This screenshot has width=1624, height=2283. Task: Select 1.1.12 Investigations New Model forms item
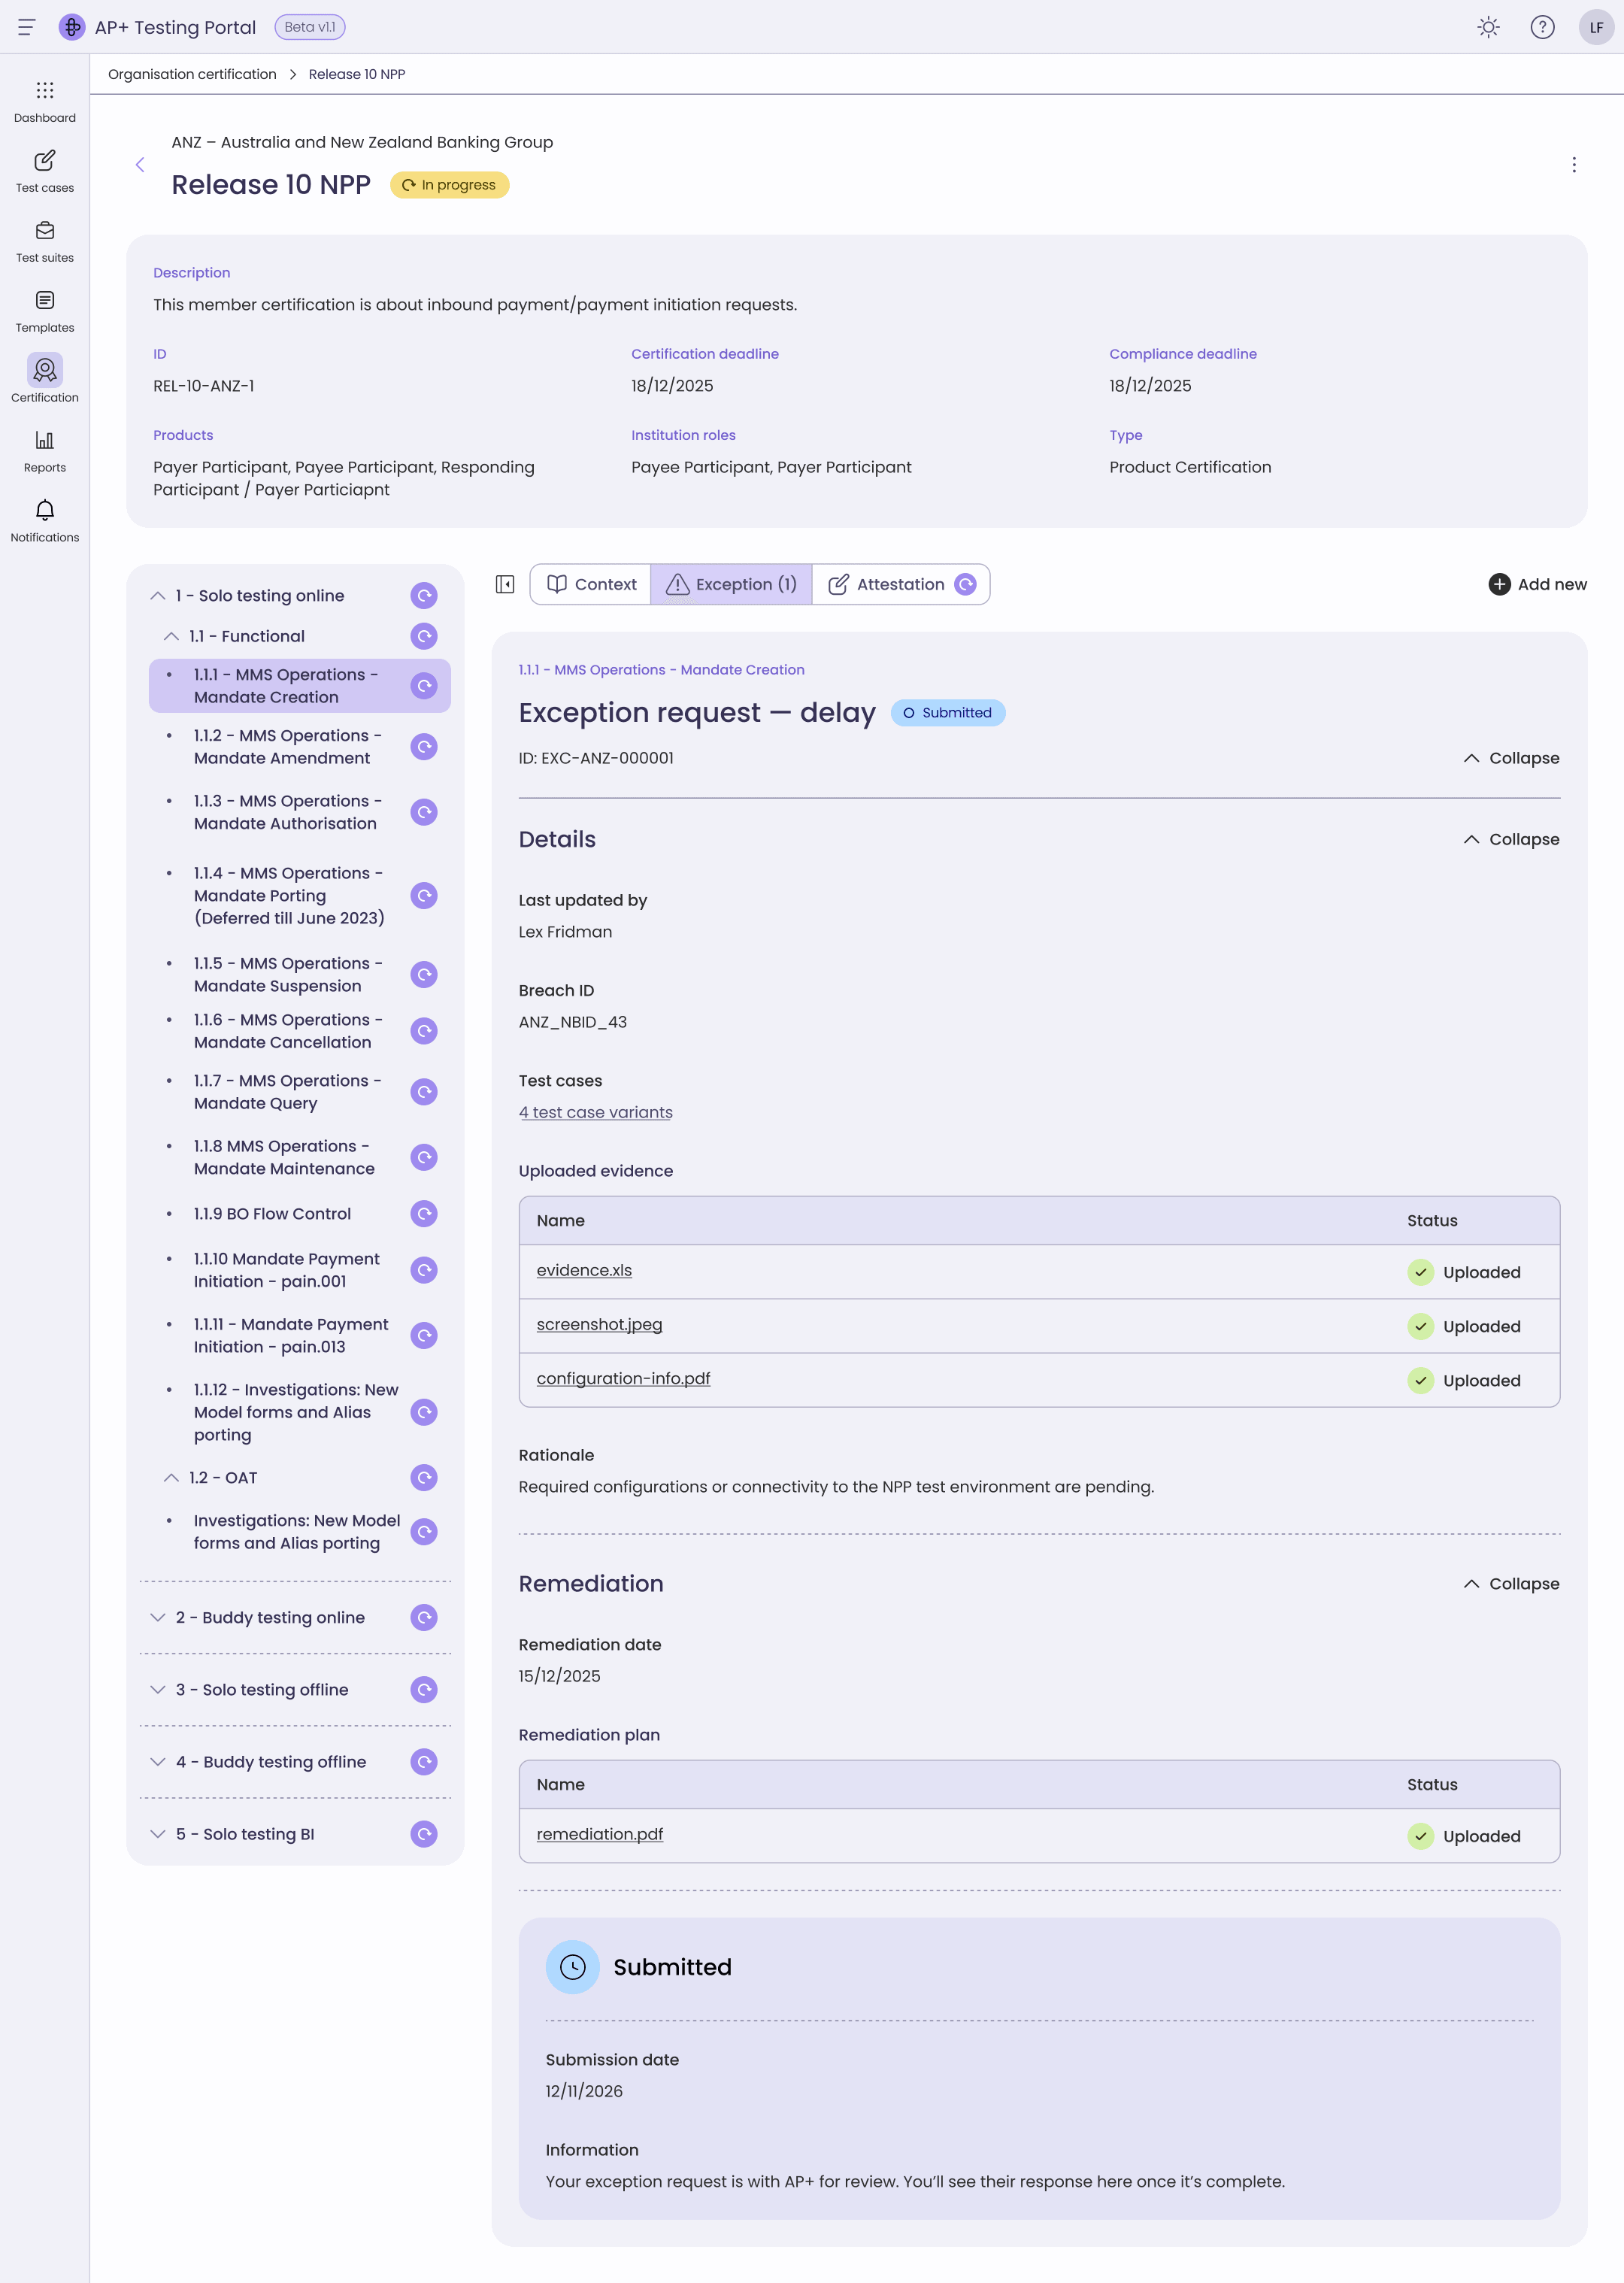coord(300,1412)
